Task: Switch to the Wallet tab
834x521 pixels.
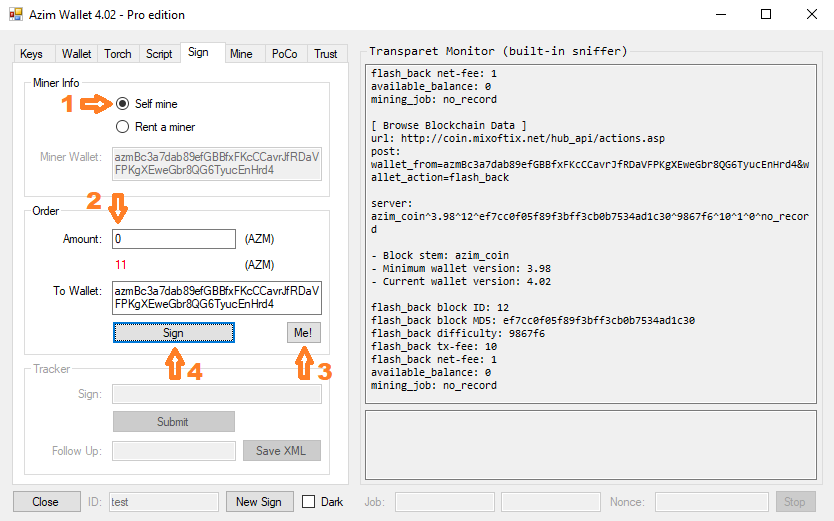Action: pyautogui.click(x=77, y=54)
